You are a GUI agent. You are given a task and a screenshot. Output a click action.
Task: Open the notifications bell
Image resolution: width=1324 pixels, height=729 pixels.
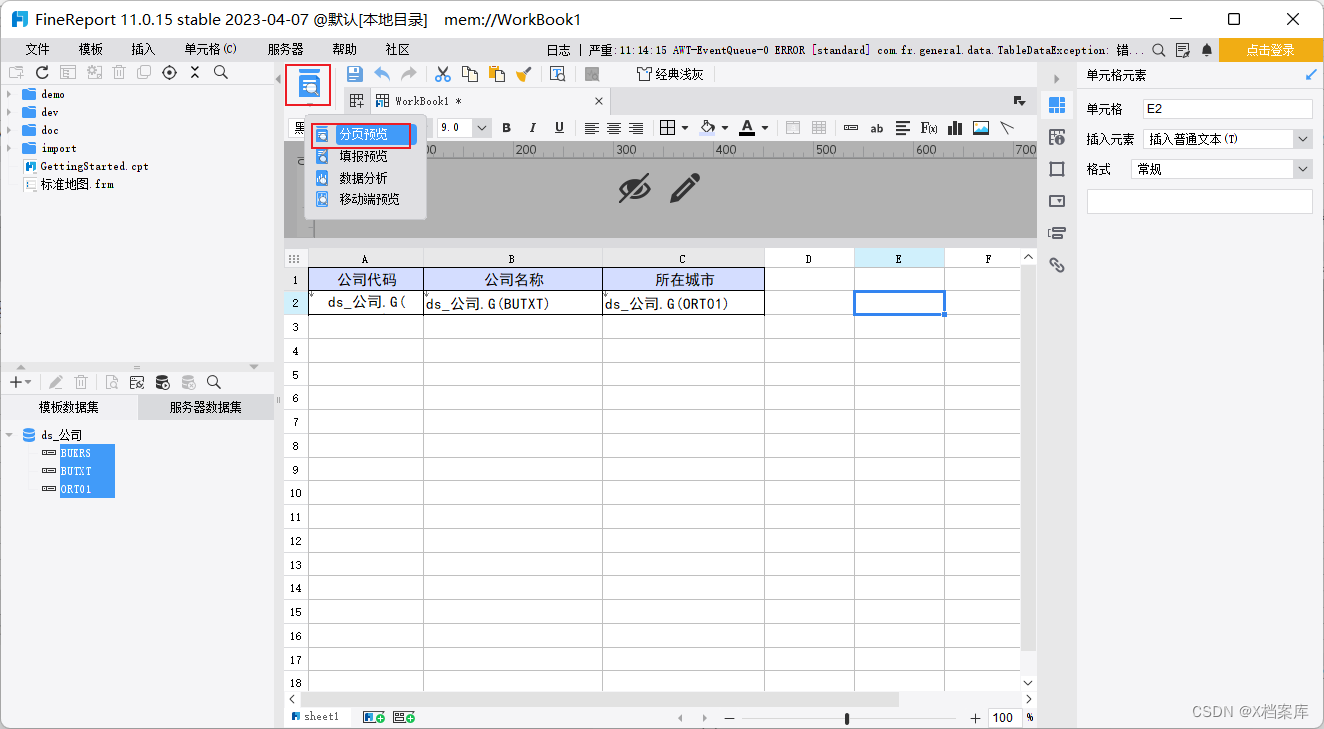tap(1207, 49)
